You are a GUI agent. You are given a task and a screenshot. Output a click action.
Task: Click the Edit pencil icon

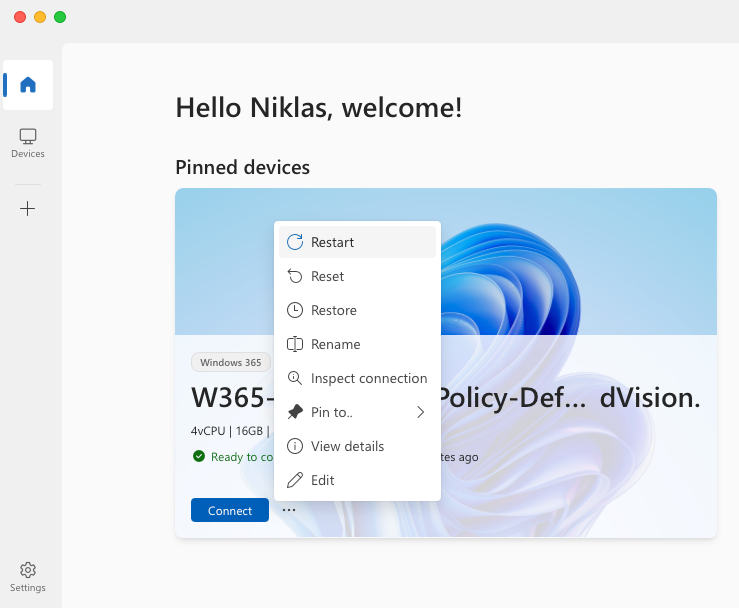295,480
